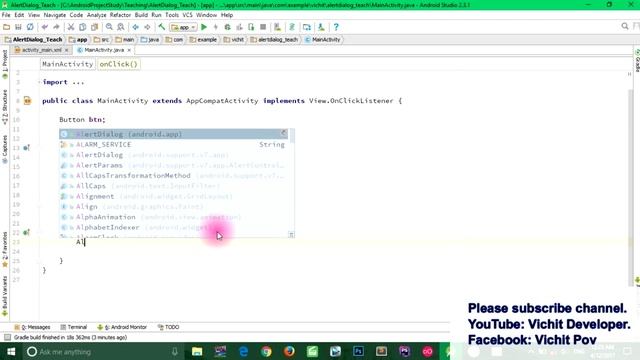
Task: Click the green Run button
Action: [x=204, y=27]
